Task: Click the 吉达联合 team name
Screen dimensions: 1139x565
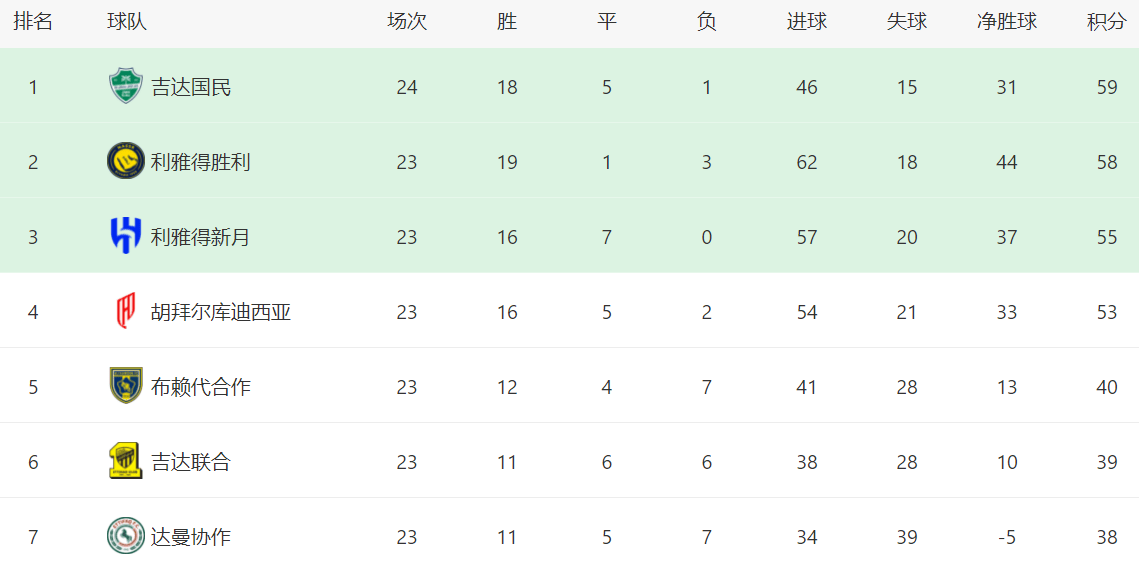Action: (x=191, y=462)
